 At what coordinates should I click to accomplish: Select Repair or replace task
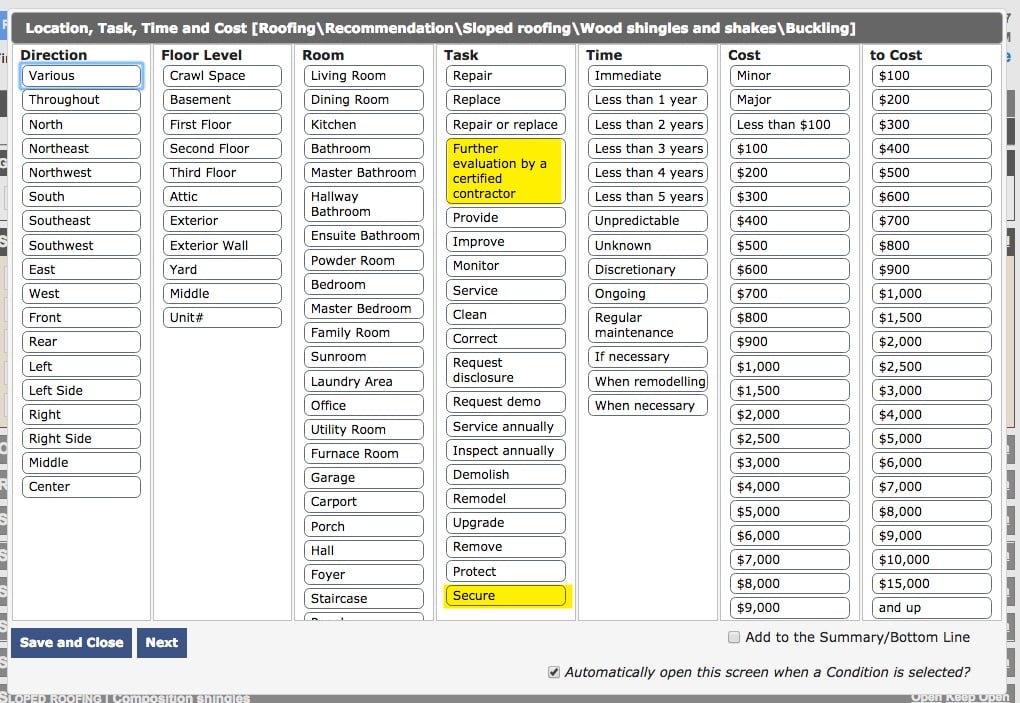505,125
